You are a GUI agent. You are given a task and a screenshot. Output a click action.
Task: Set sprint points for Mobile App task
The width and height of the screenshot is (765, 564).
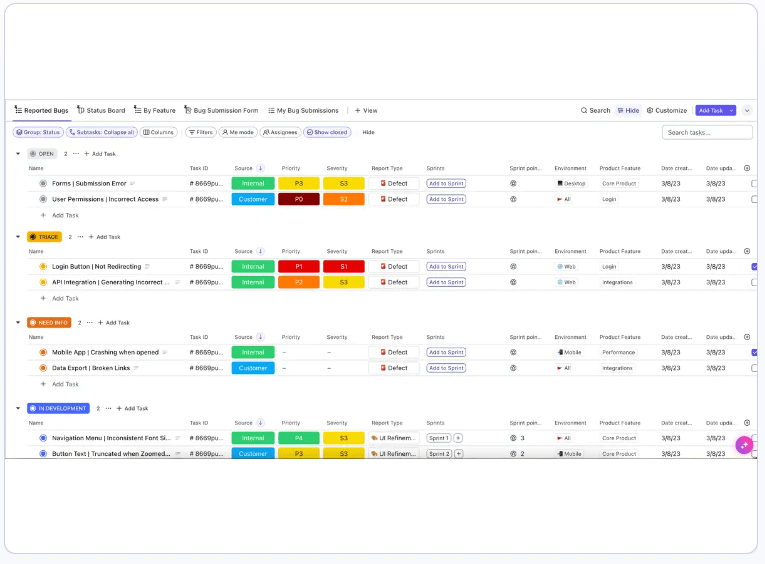[513, 352]
